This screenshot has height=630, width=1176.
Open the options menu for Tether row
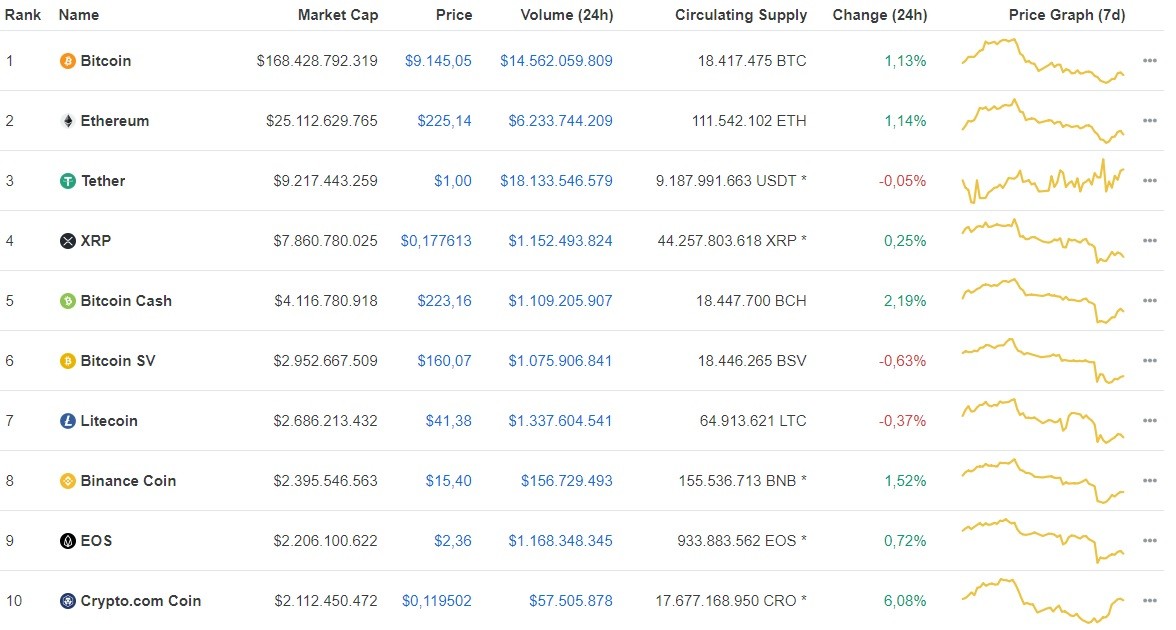click(x=1148, y=181)
